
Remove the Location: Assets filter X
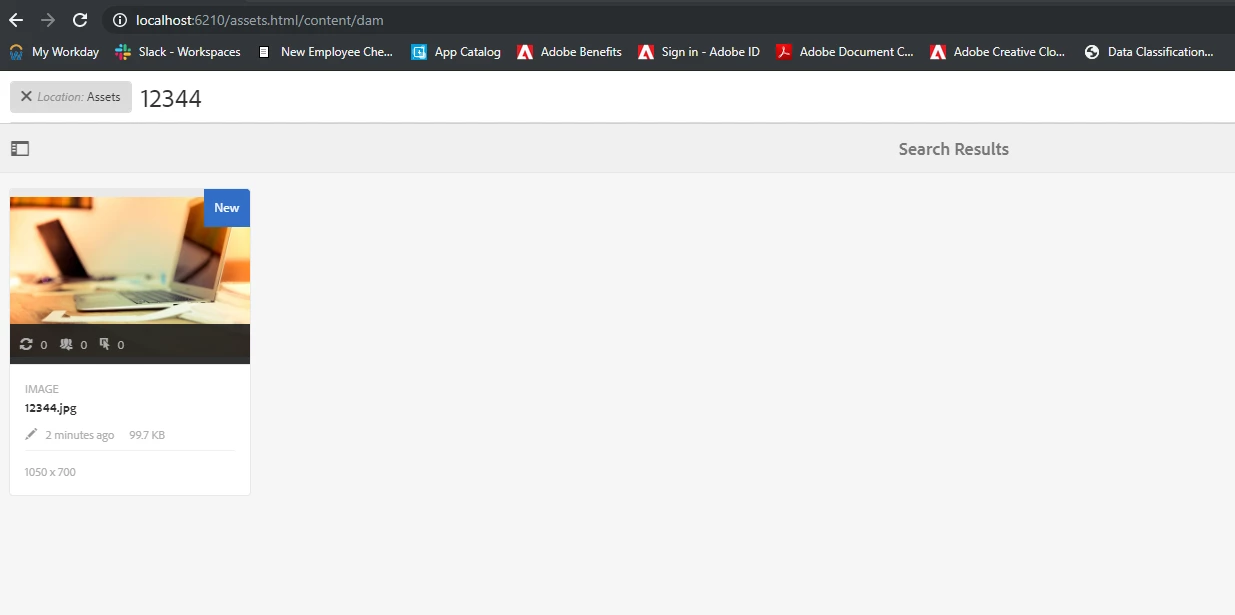pyautogui.click(x=26, y=97)
